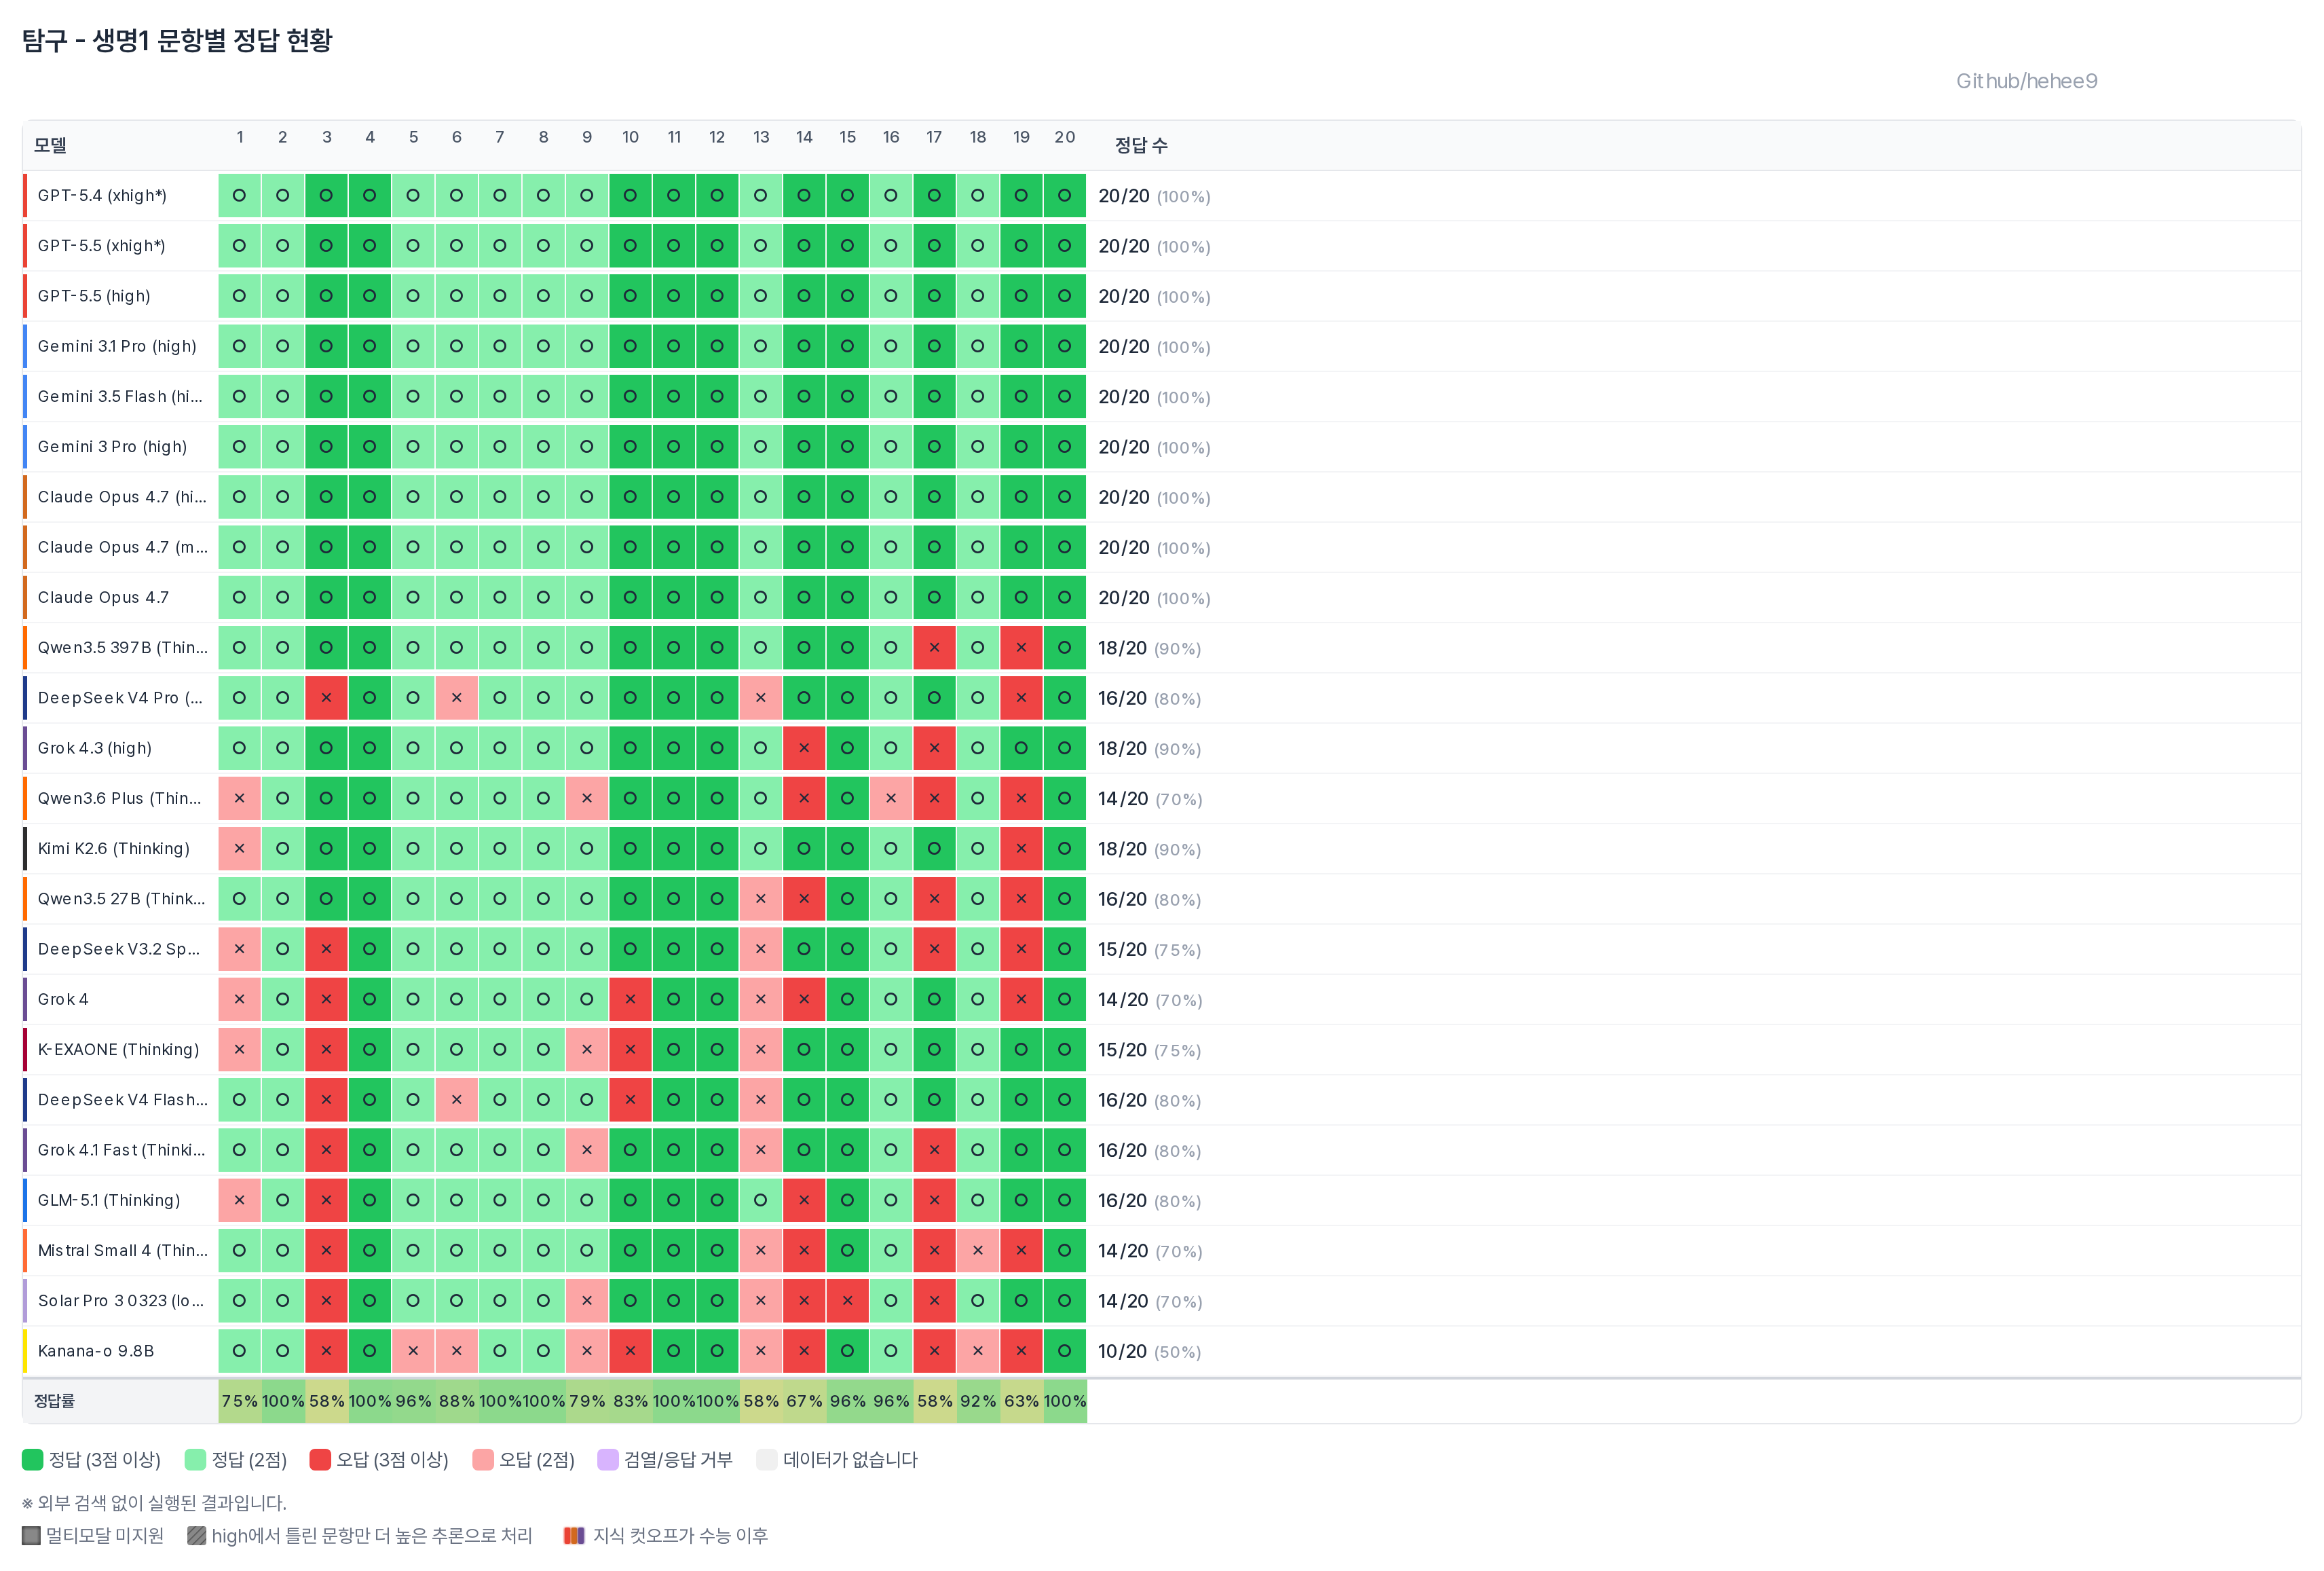Click DeepSeek V4 Pro X cell for question 6
Viewport: 2324px width, 1571px height.
(x=456, y=697)
